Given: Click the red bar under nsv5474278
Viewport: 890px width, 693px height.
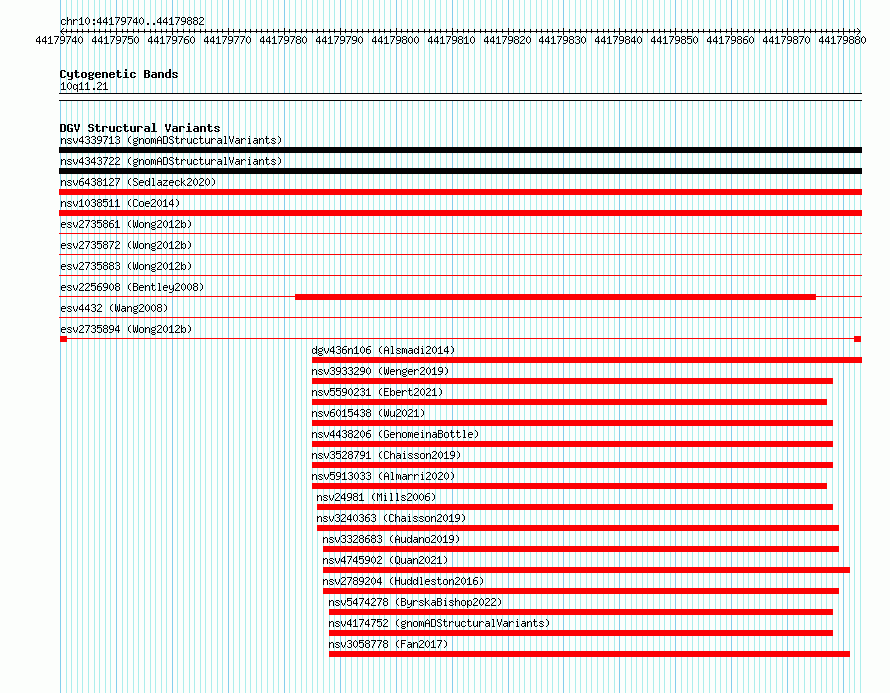Looking at the screenshot, I should (x=581, y=612).
